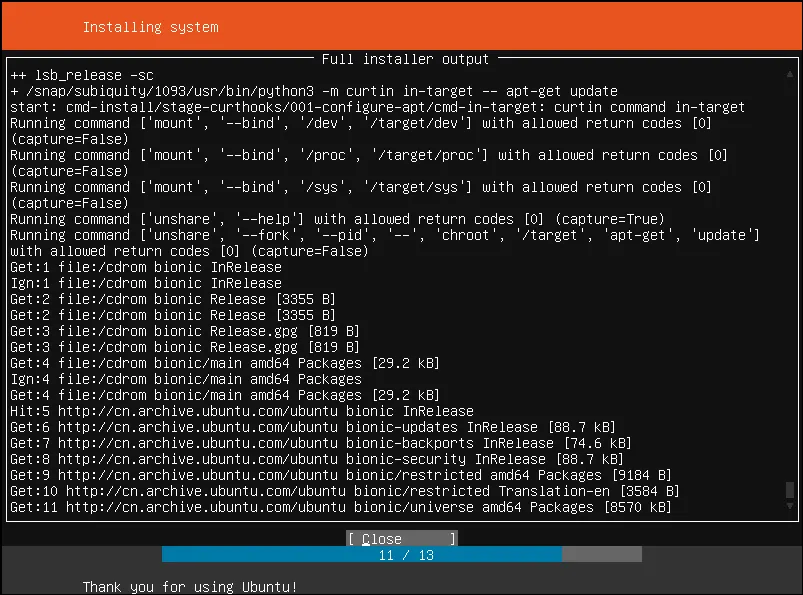Click the Installing system header title
803x595 pixels.
[x=150, y=26]
